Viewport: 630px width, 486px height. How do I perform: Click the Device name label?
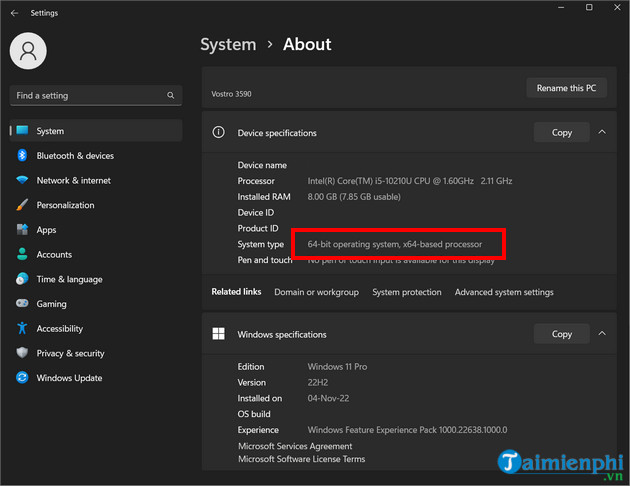coord(262,165)
